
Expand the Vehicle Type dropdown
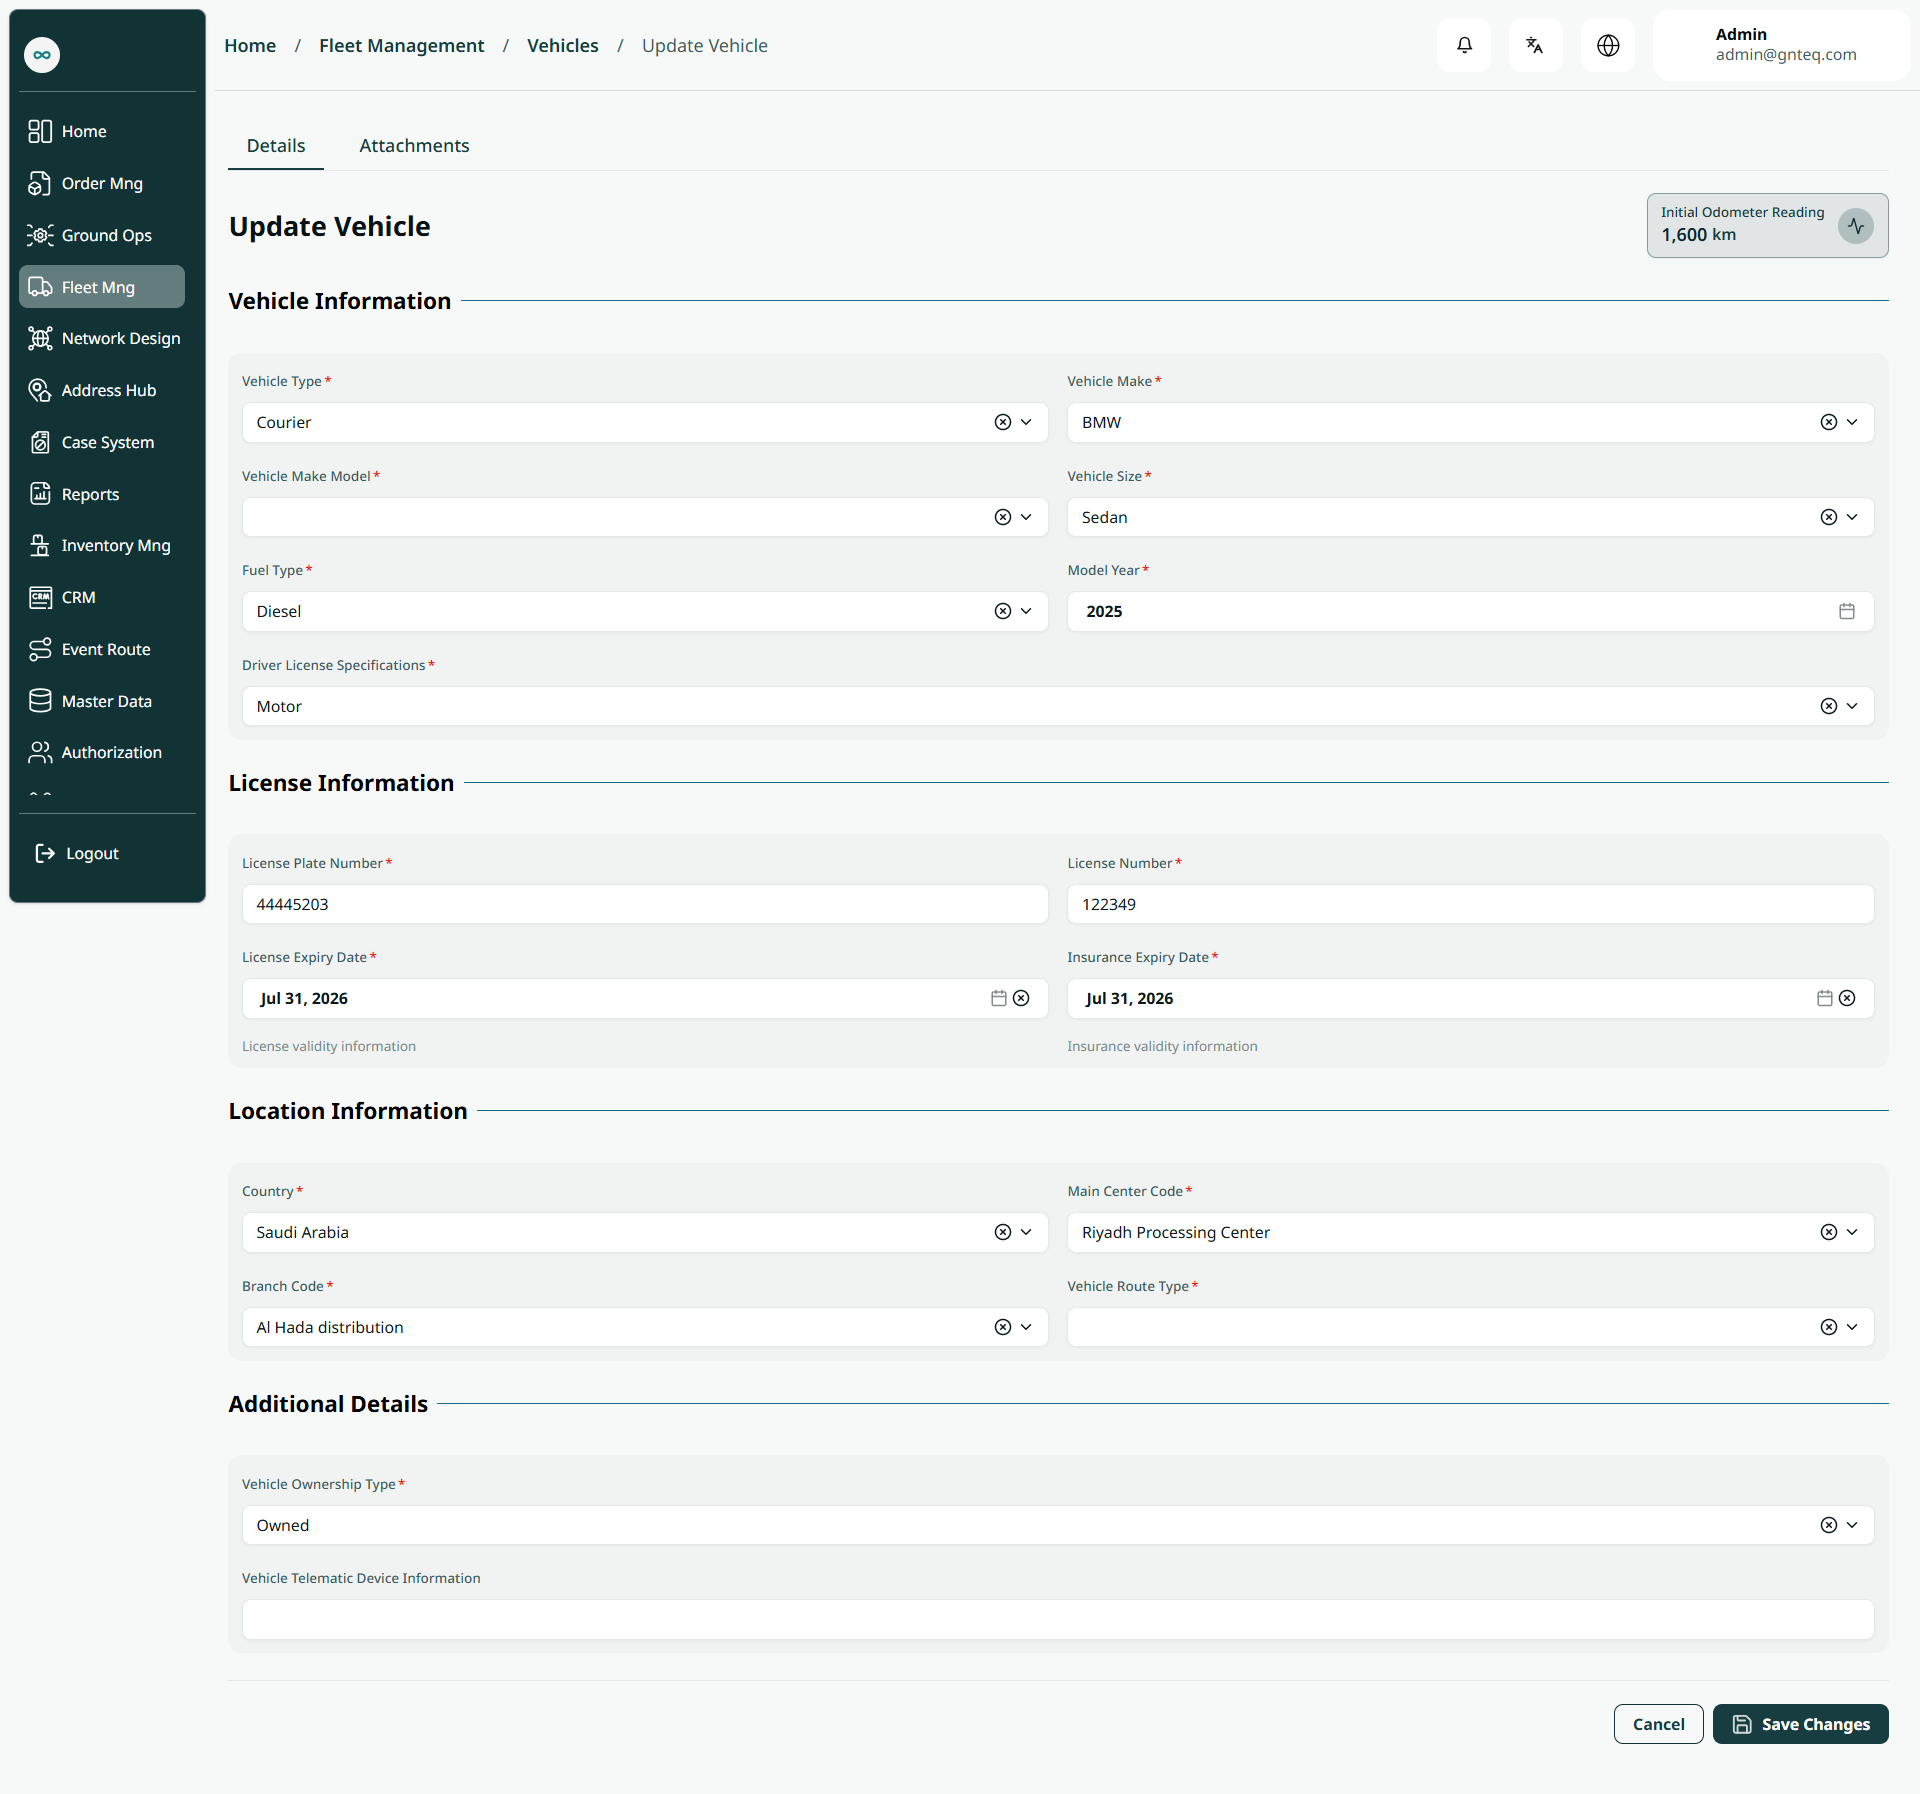click(x=1026, y=422)
